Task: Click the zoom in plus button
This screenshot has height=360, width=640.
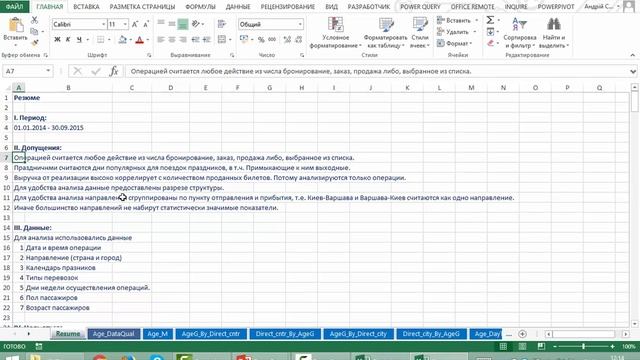Action: (x=612, y=347)
